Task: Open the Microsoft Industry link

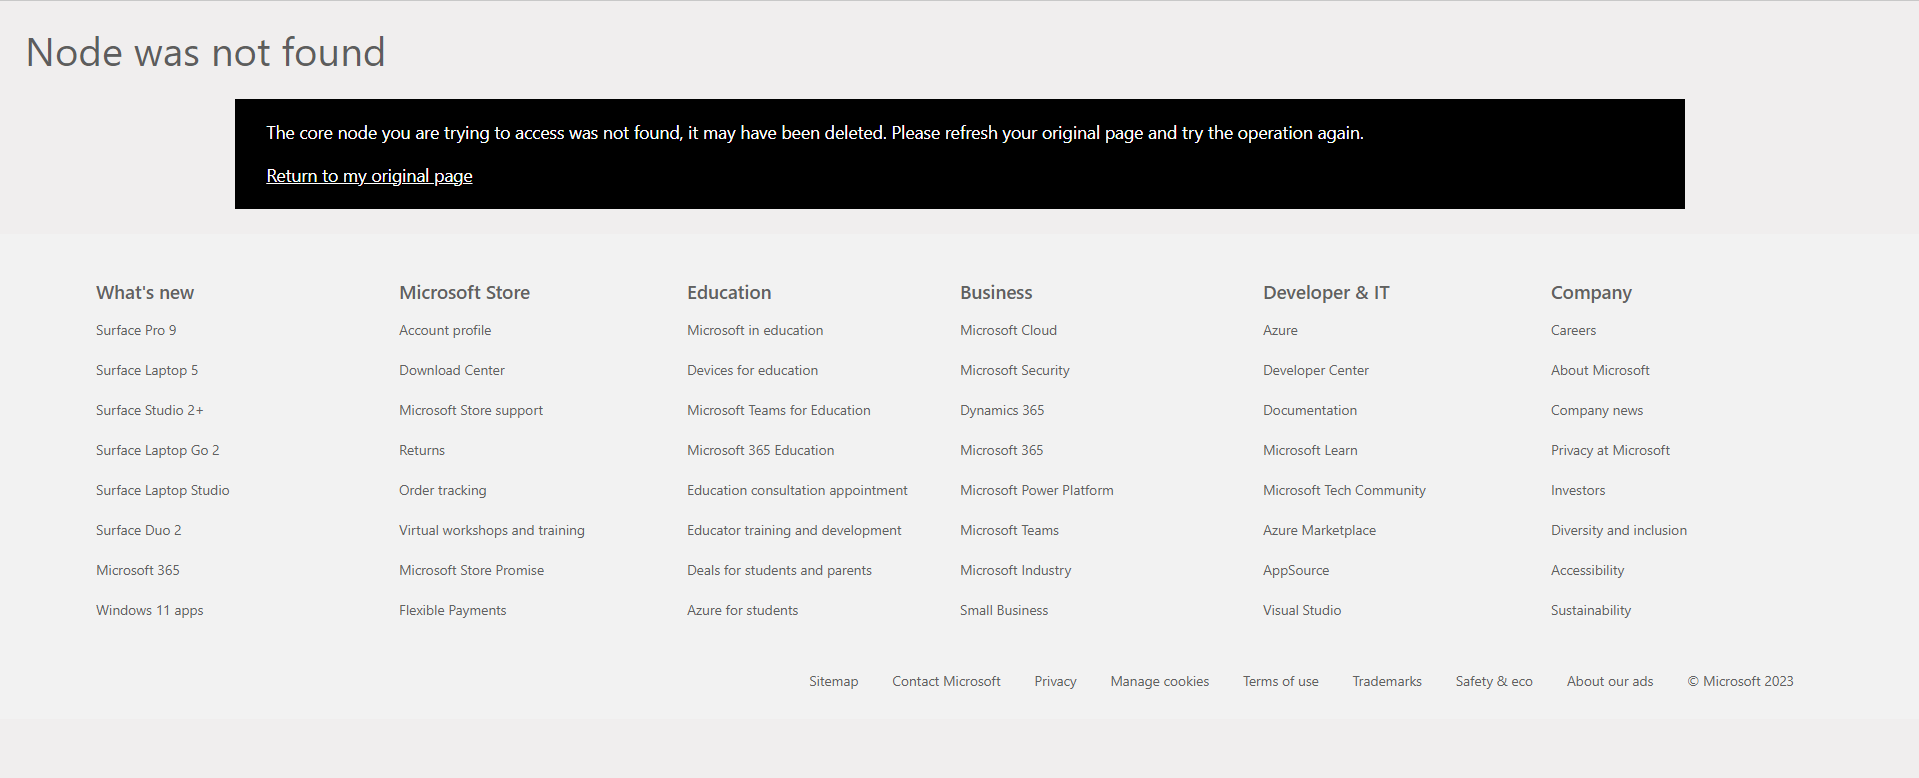Action: click(1016, 570)
